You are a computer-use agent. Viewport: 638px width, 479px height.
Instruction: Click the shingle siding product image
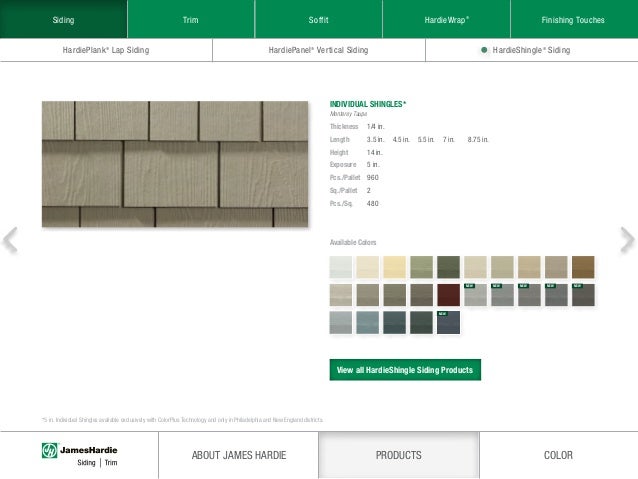pyautogui.click(x=175, y=164)
